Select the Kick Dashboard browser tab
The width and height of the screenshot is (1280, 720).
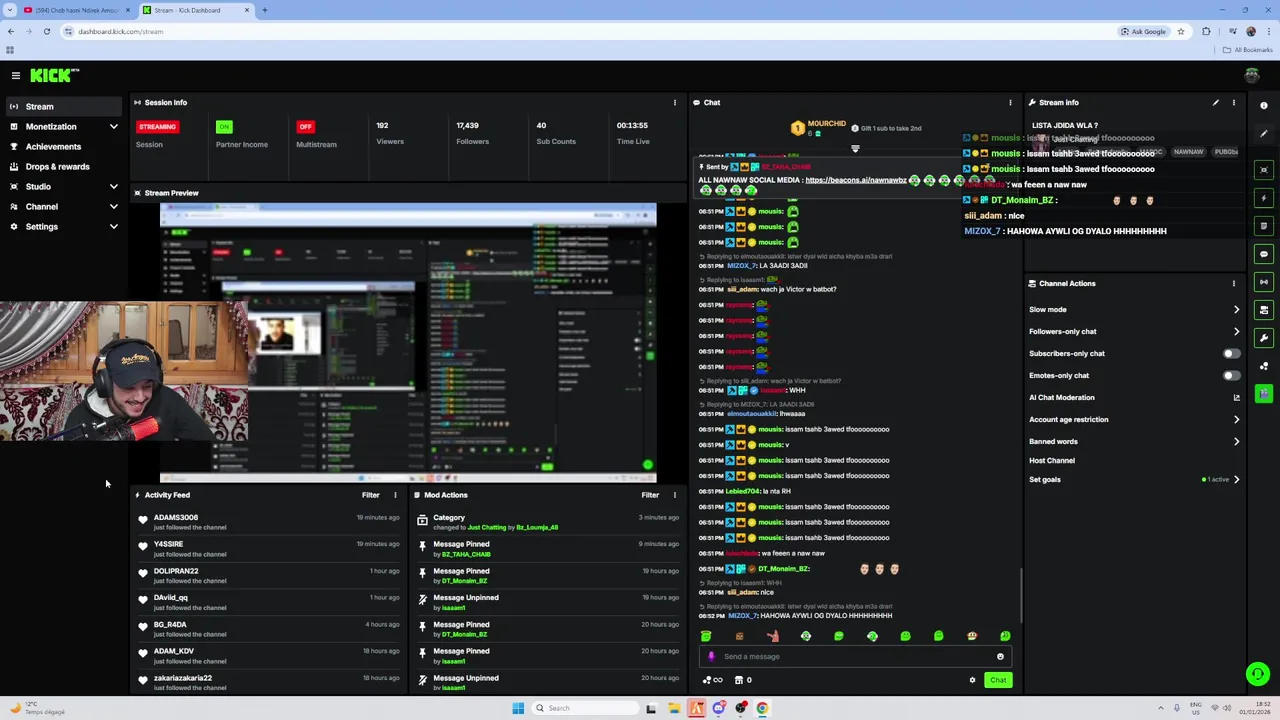tap(195, 10)
